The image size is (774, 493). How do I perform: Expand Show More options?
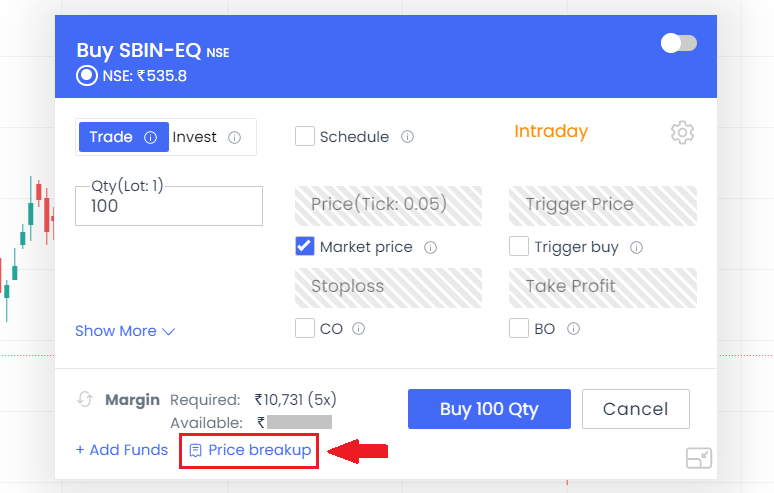coord(125,331)
